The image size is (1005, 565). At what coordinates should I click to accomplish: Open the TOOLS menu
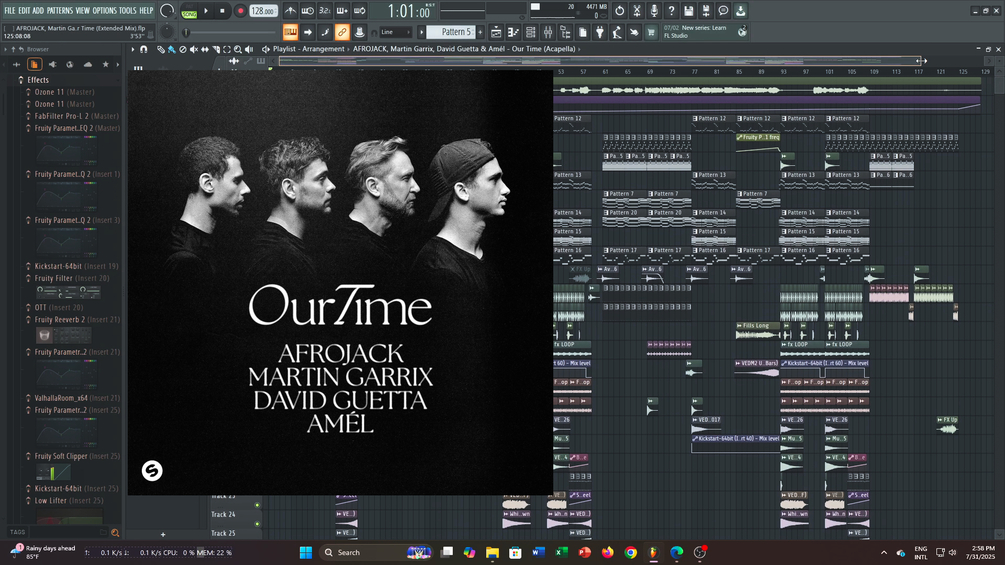(x=128, y=11)
